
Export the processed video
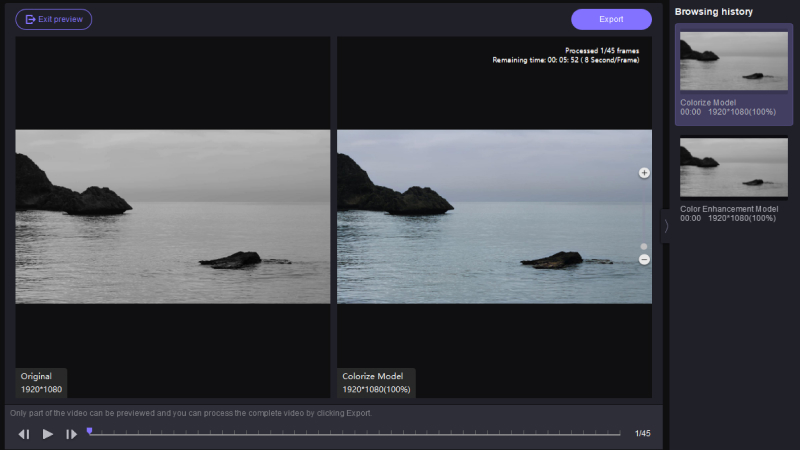[x=611, y=19]
